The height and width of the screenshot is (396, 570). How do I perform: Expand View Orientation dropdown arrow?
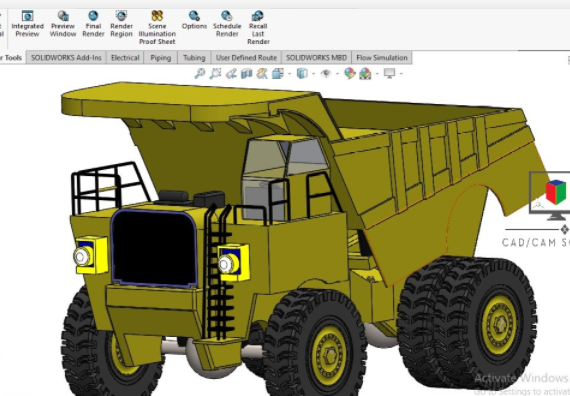click(290, 74)
